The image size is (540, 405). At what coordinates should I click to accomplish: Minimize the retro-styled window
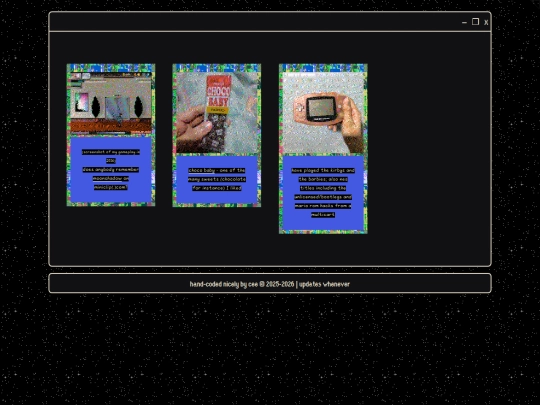click(464, 22)
